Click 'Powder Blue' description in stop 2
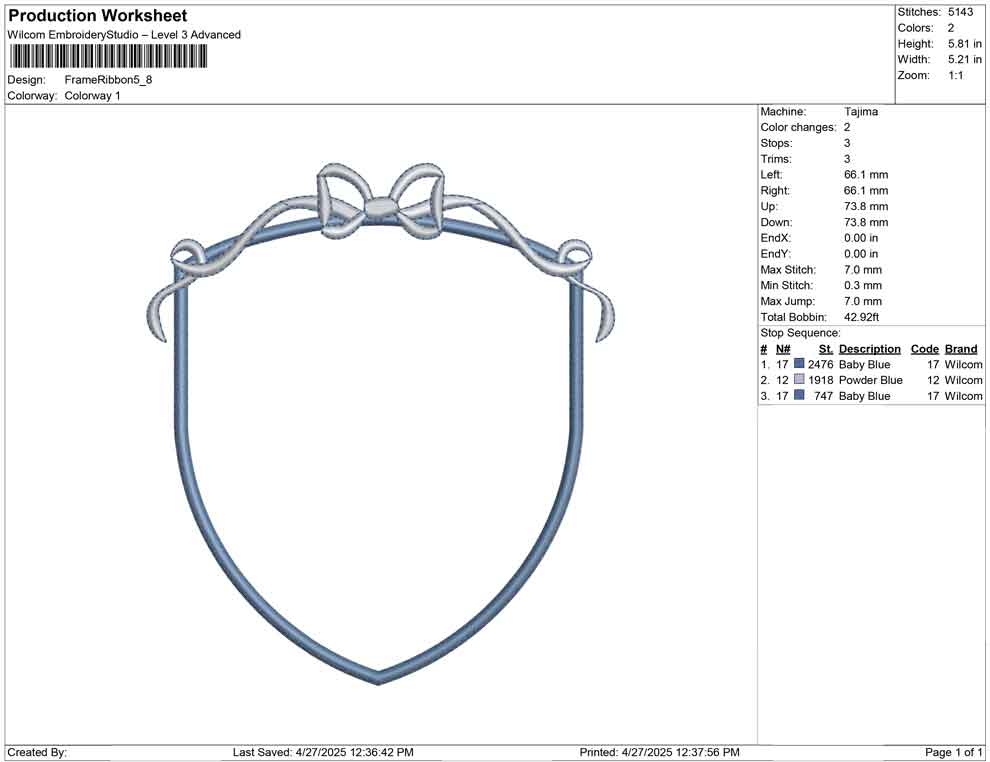 coord(871,380)
